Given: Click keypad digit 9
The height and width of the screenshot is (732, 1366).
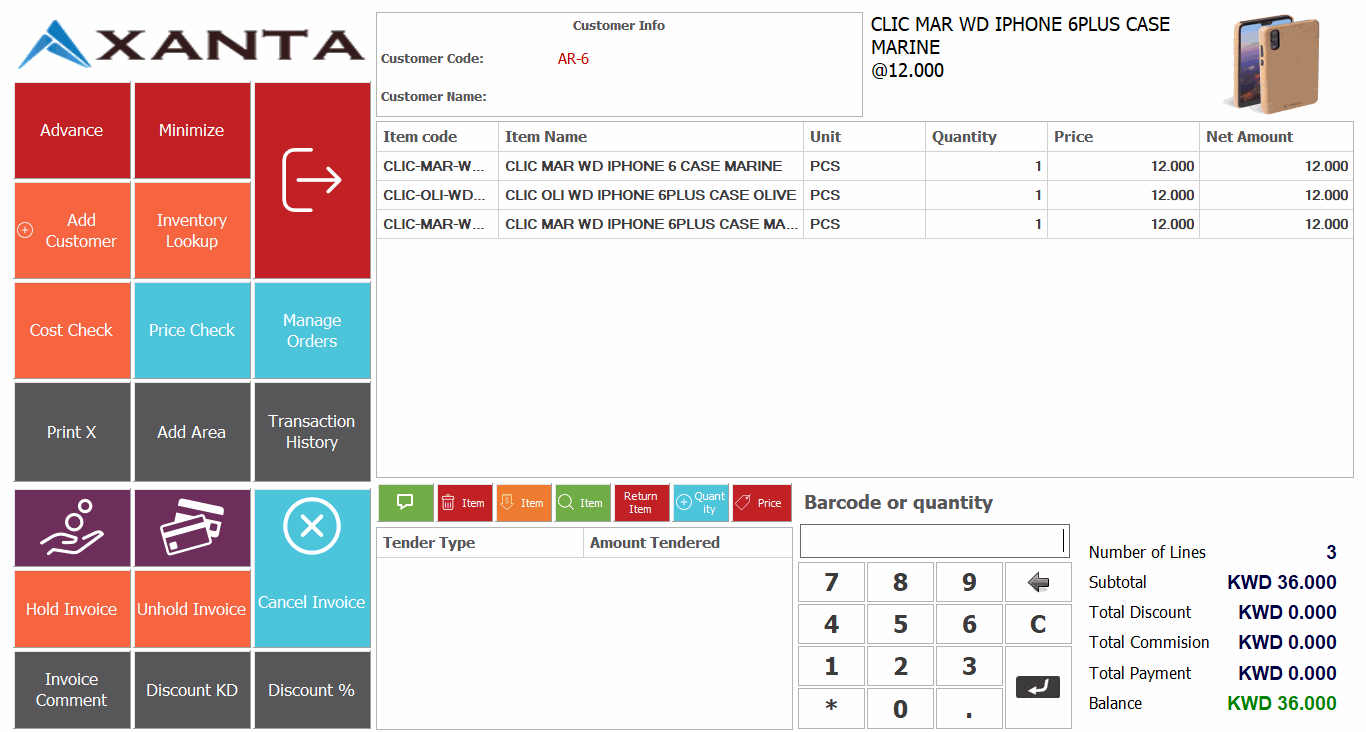Looking at the screenshot, I should tap(969, 582).
